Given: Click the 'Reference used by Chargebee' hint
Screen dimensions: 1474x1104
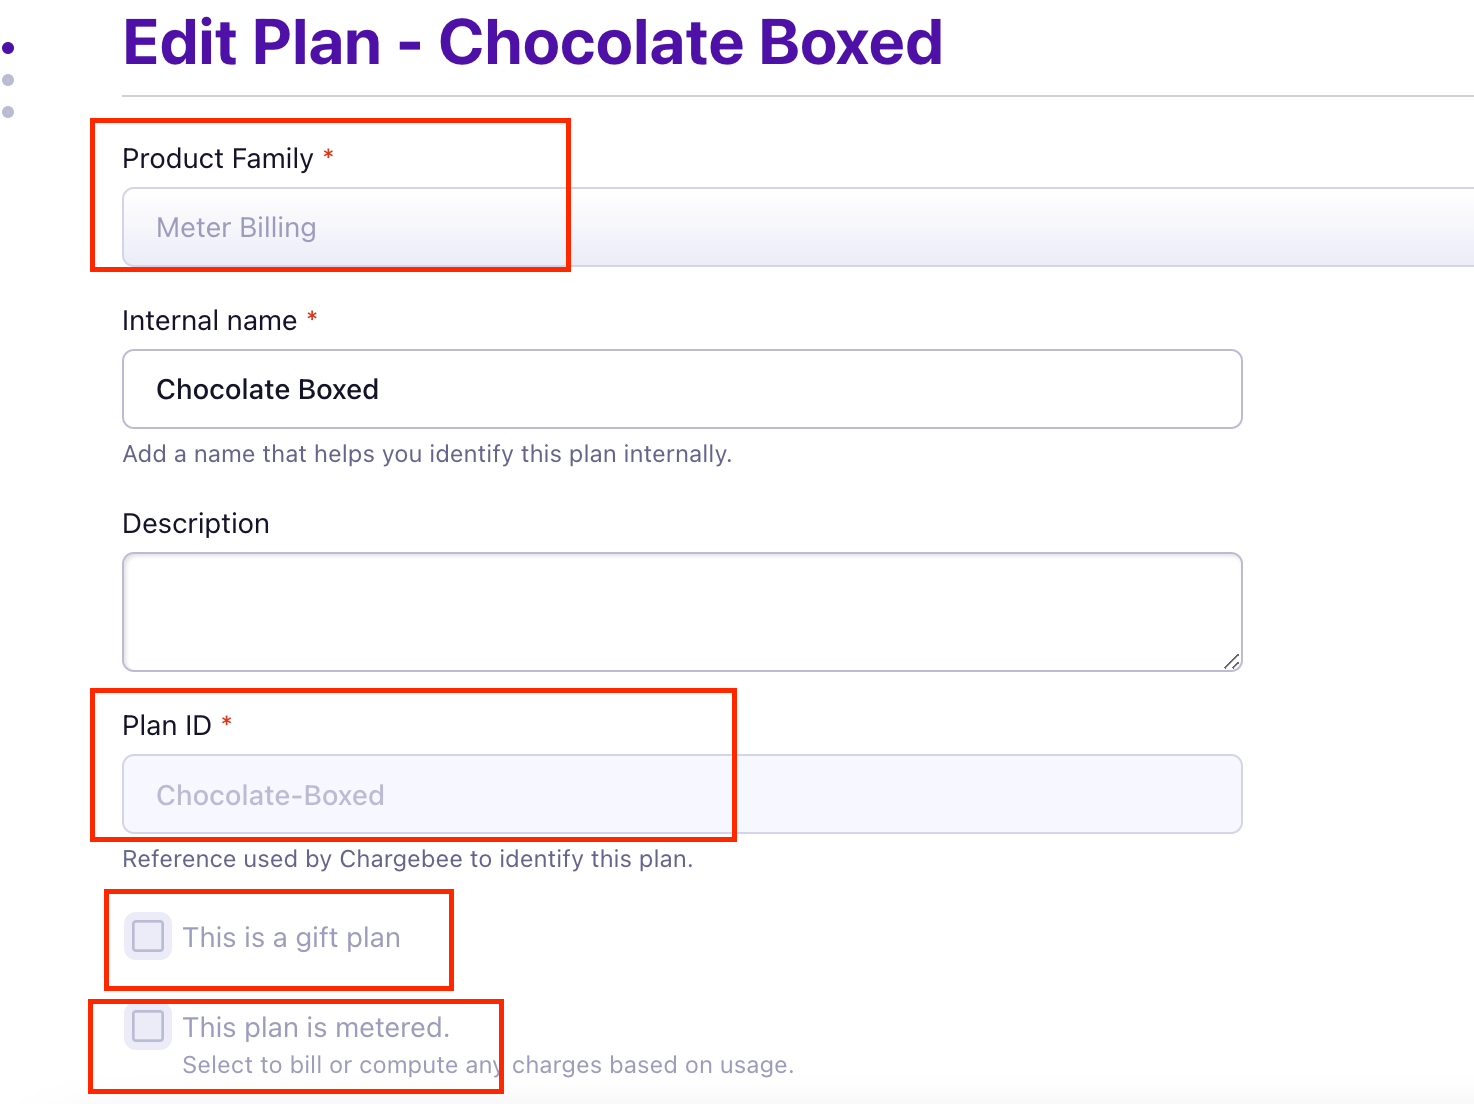Looking at the screenshot, I should pos(407,859).
